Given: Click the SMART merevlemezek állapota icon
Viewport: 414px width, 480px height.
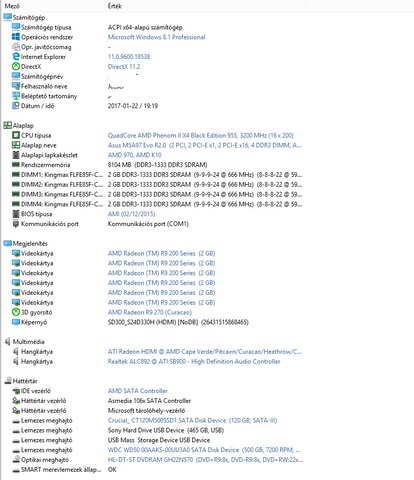Looking at the screenshot, I should click(16, 470).
